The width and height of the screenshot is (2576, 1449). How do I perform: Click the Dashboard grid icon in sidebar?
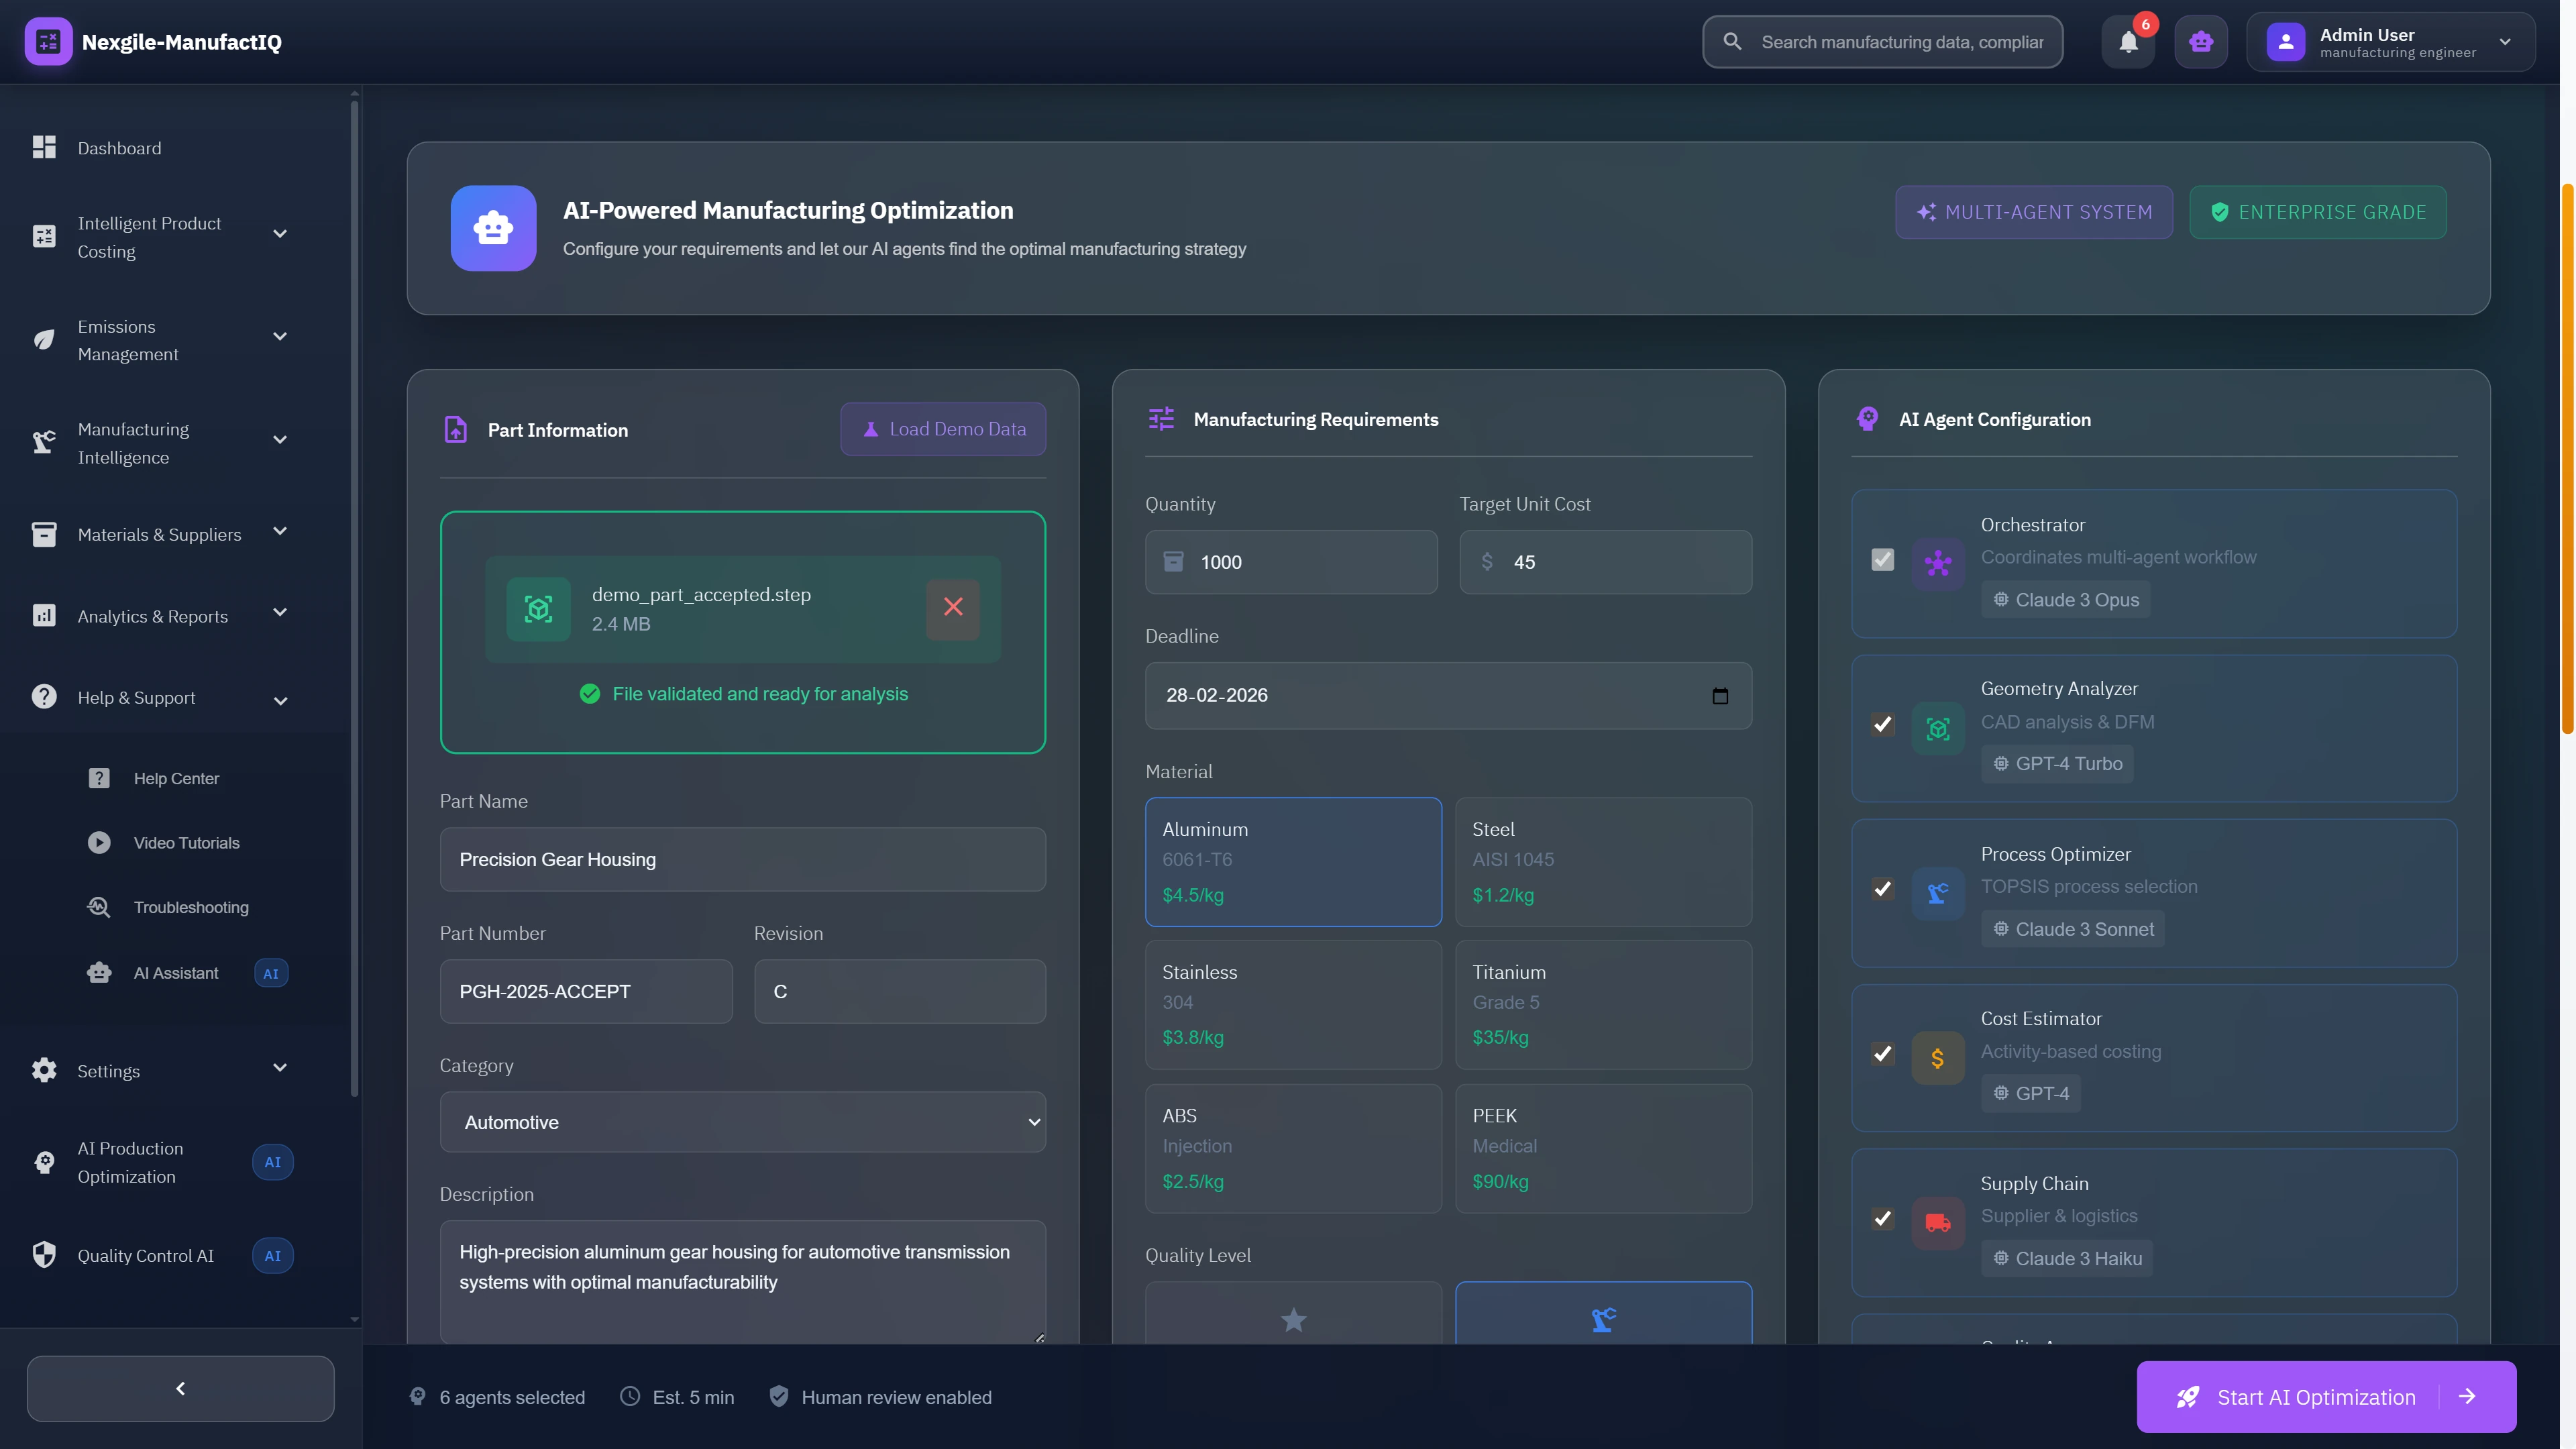(x=44, y=148)
